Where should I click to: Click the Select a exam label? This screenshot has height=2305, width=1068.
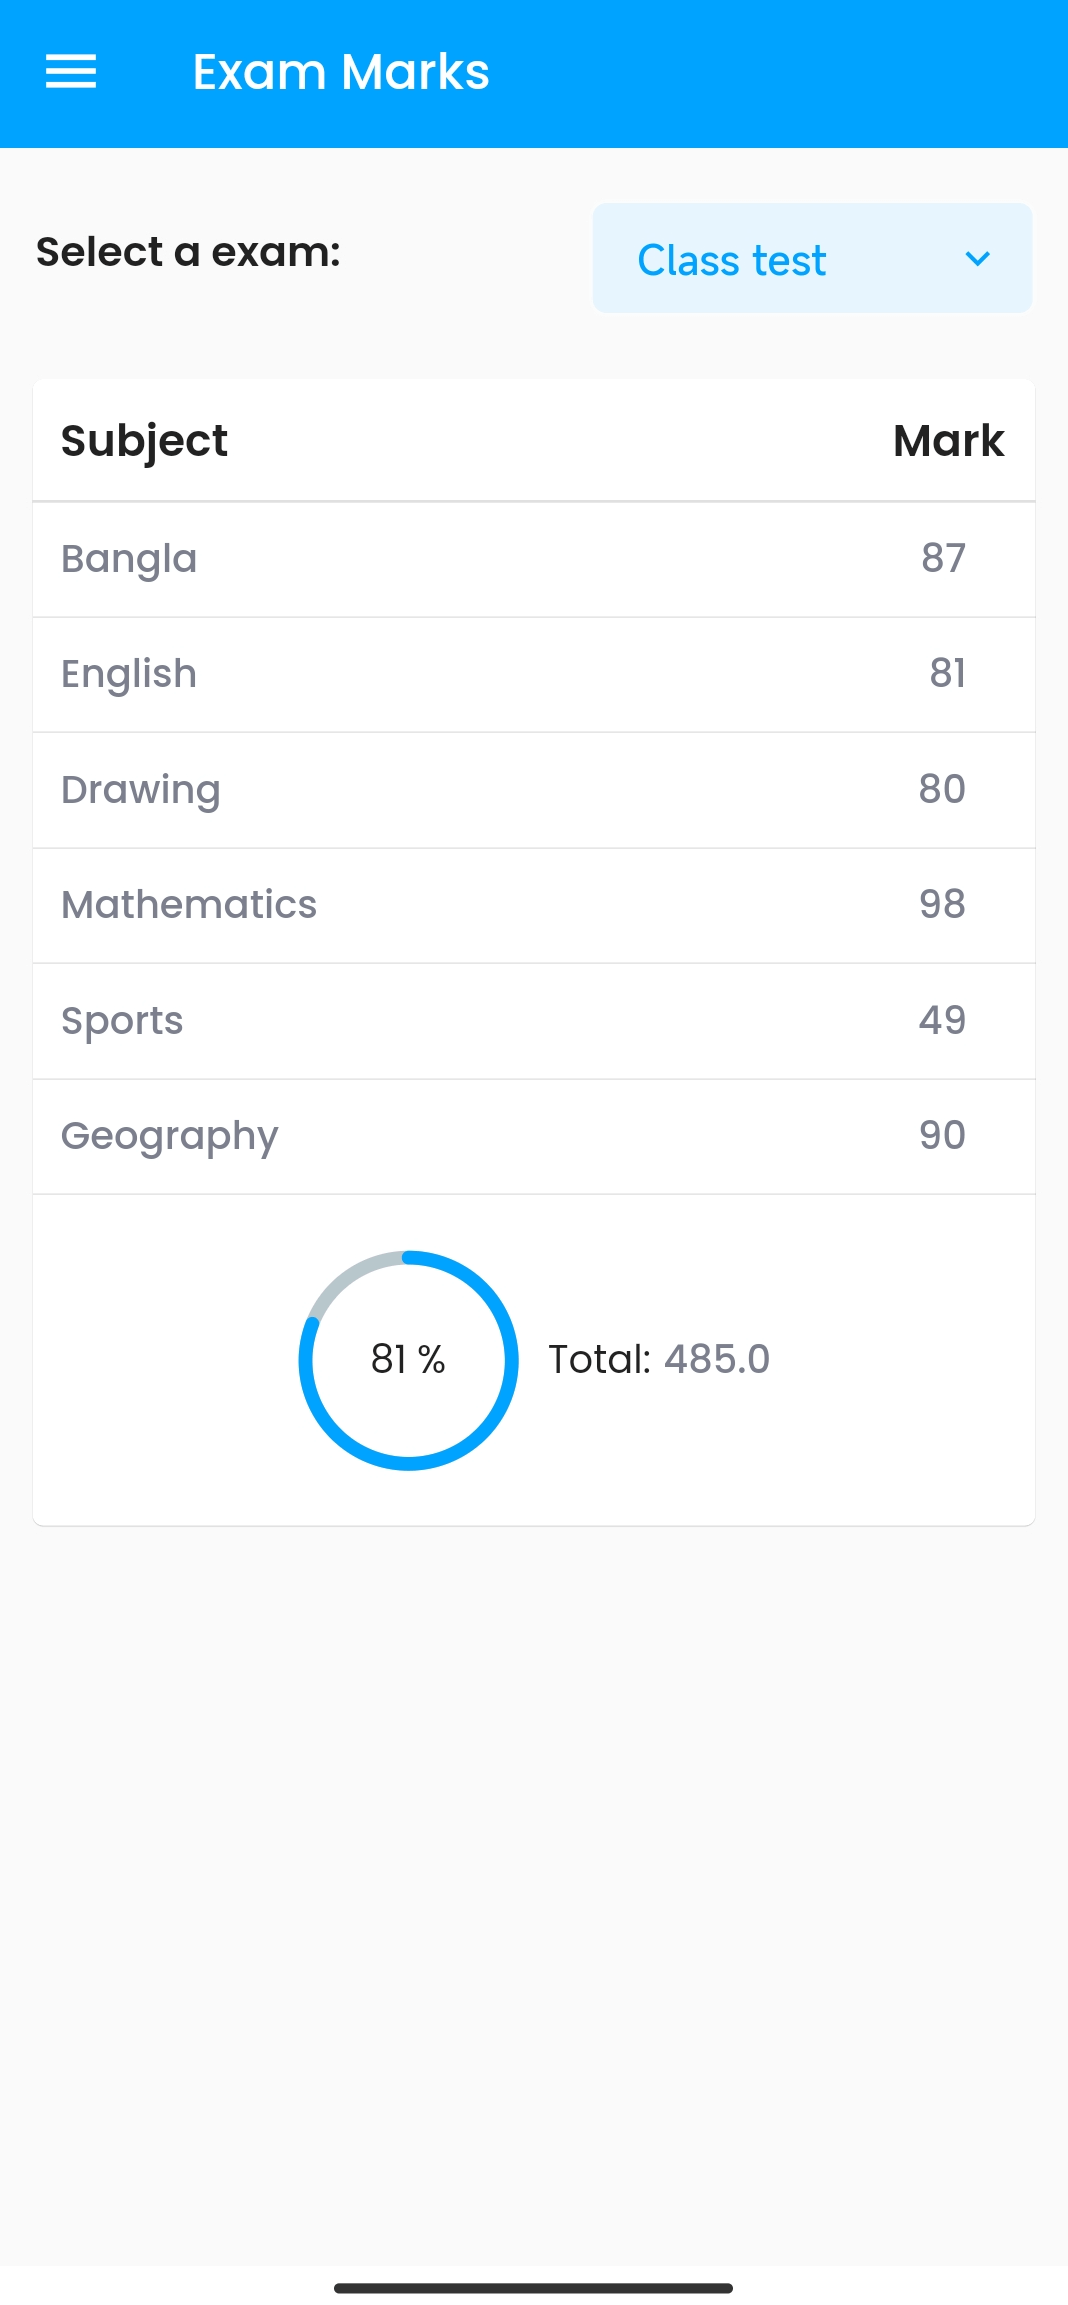pos(188,252)
